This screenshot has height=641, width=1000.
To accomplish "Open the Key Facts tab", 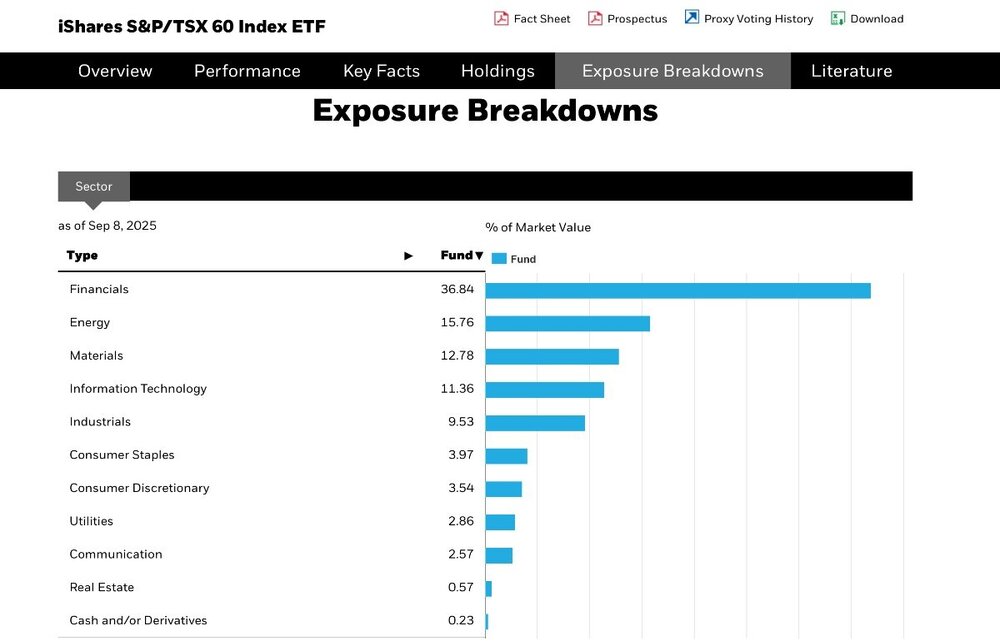I will [381, 71].
